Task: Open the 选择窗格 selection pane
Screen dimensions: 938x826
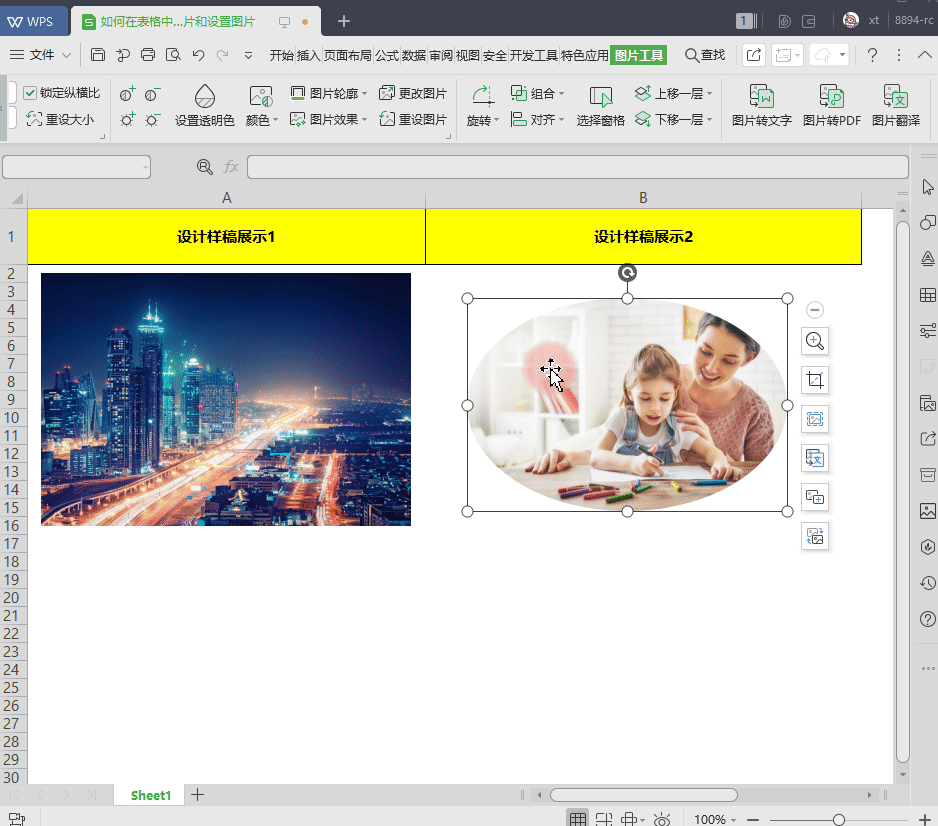Action: click(601, 105)
